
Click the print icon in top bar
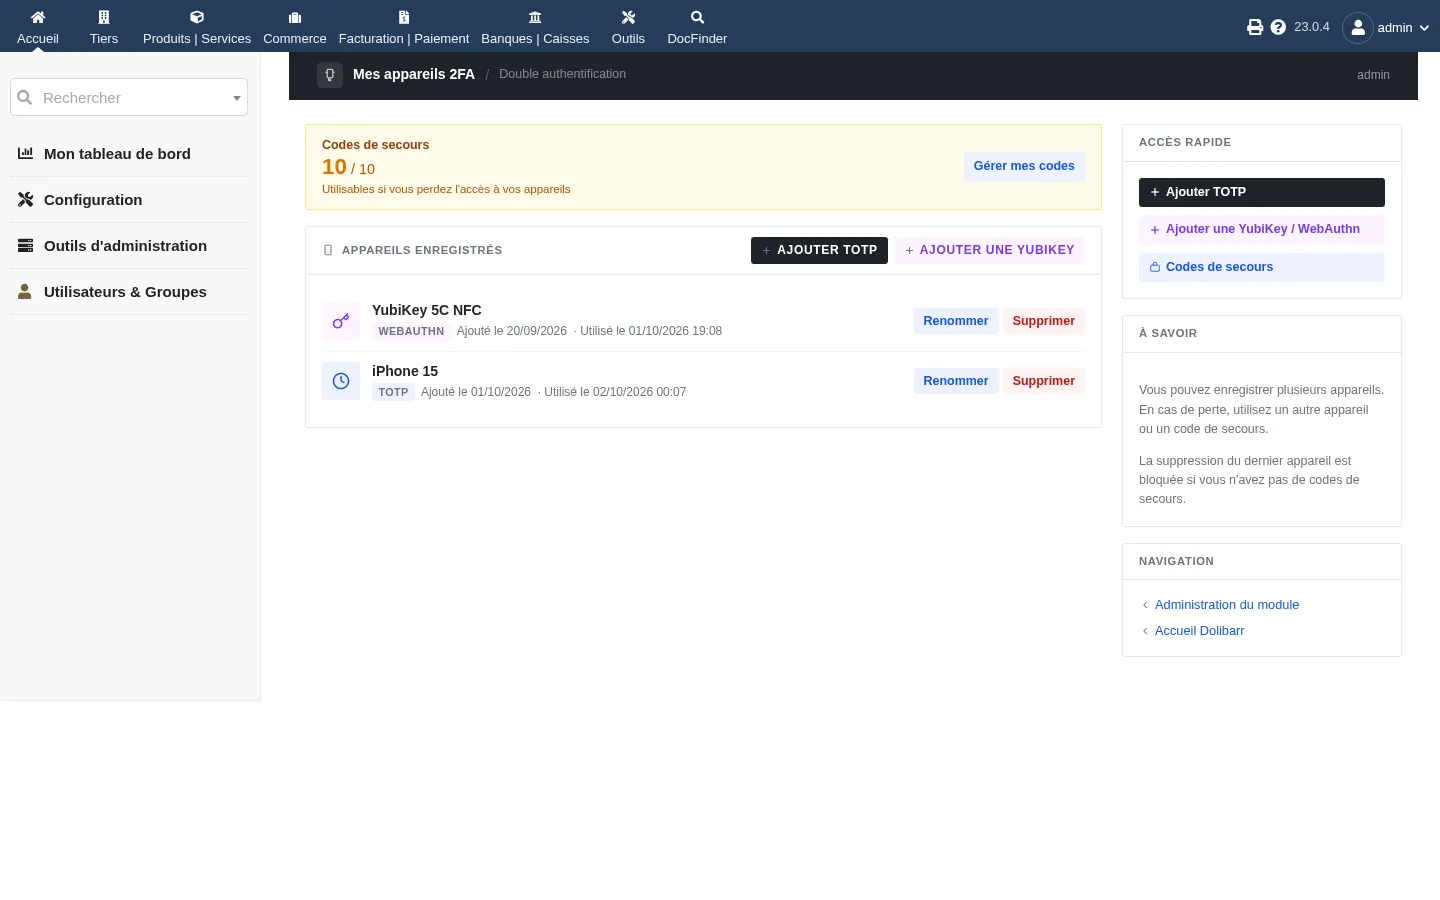[x=1255, y=27]
